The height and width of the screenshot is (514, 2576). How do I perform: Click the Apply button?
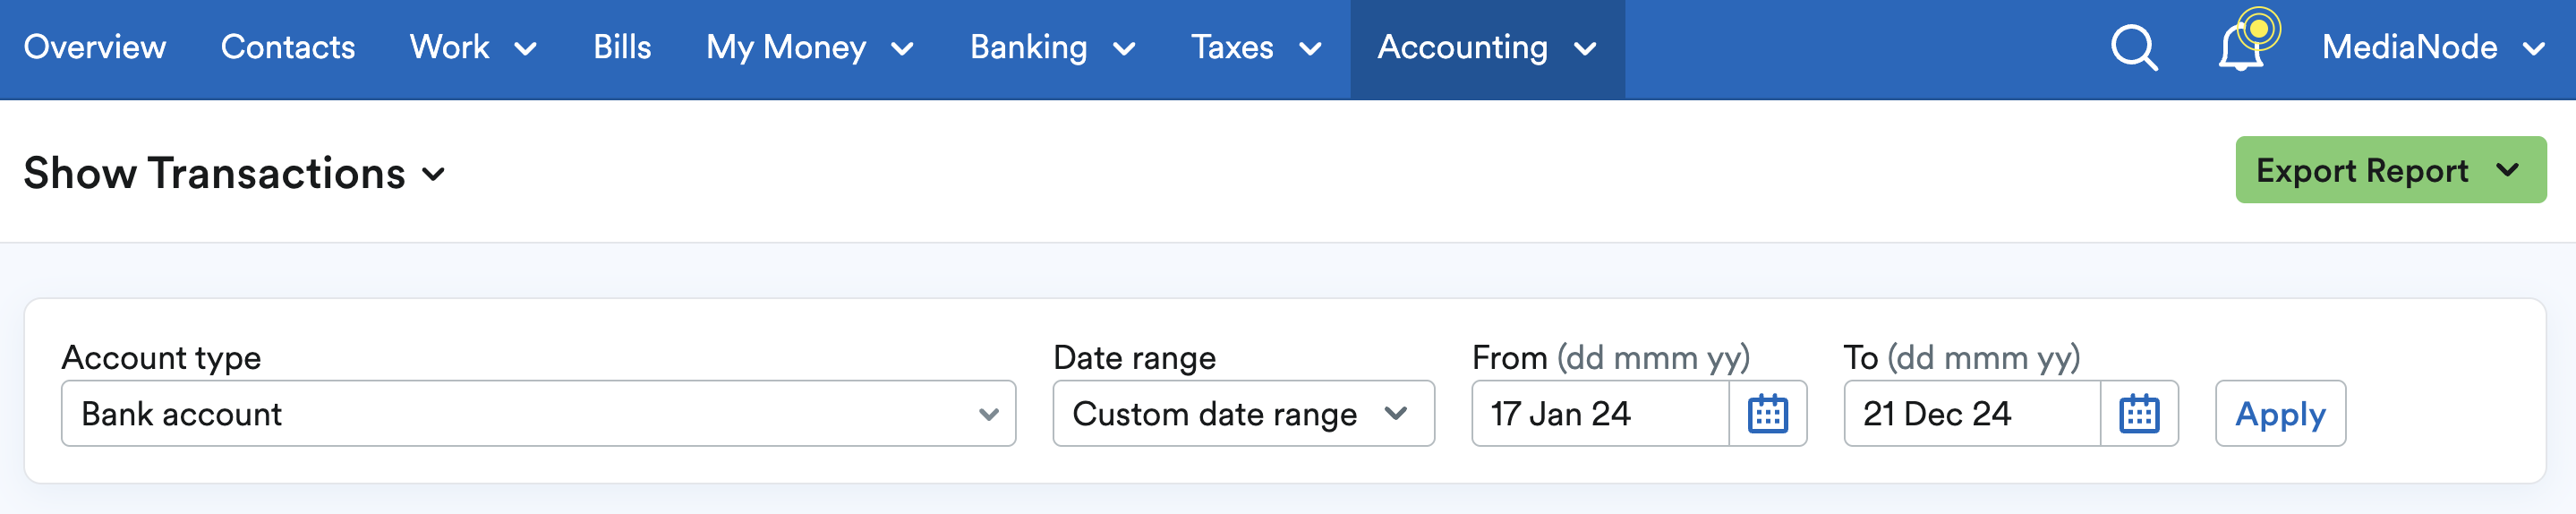click(x=2280, y=413)
